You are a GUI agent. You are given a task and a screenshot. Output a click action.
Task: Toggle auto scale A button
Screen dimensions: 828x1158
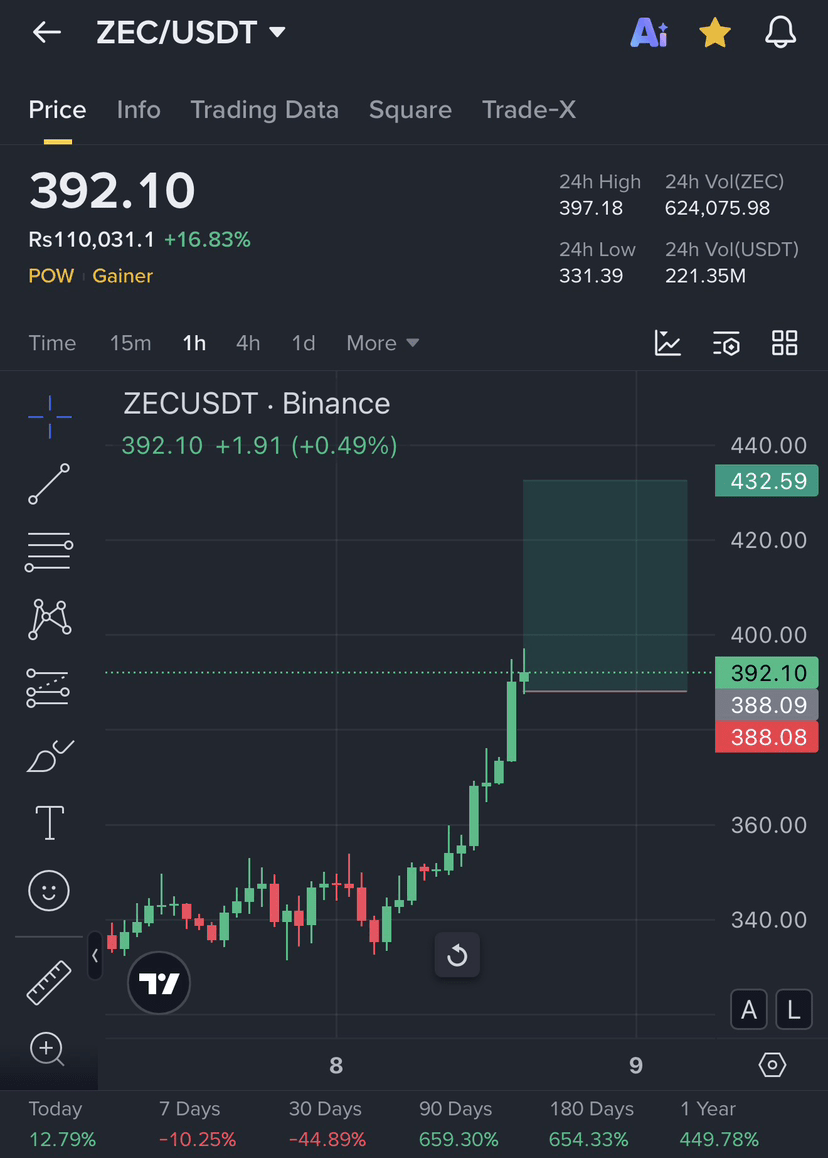[x=748, y=1010]
